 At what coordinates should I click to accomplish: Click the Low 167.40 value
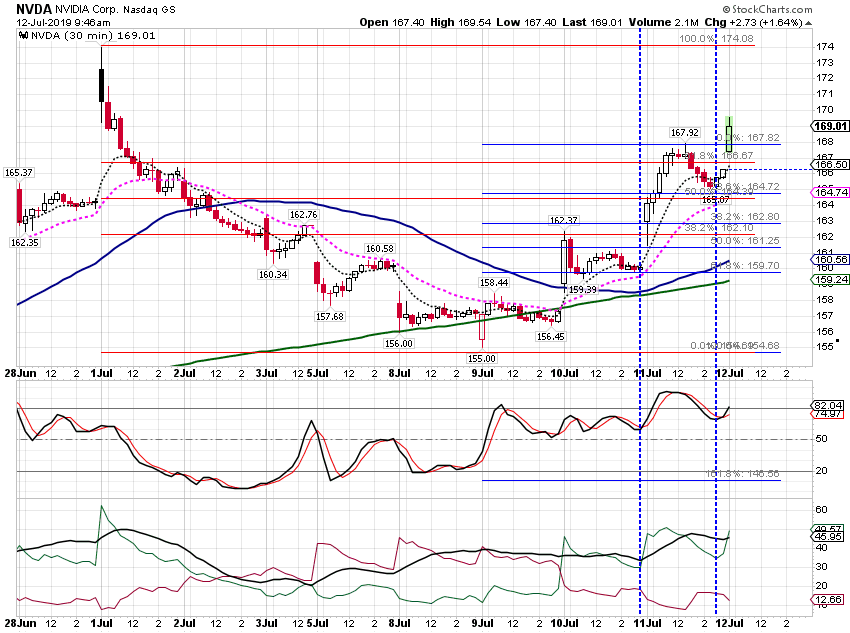527,22
